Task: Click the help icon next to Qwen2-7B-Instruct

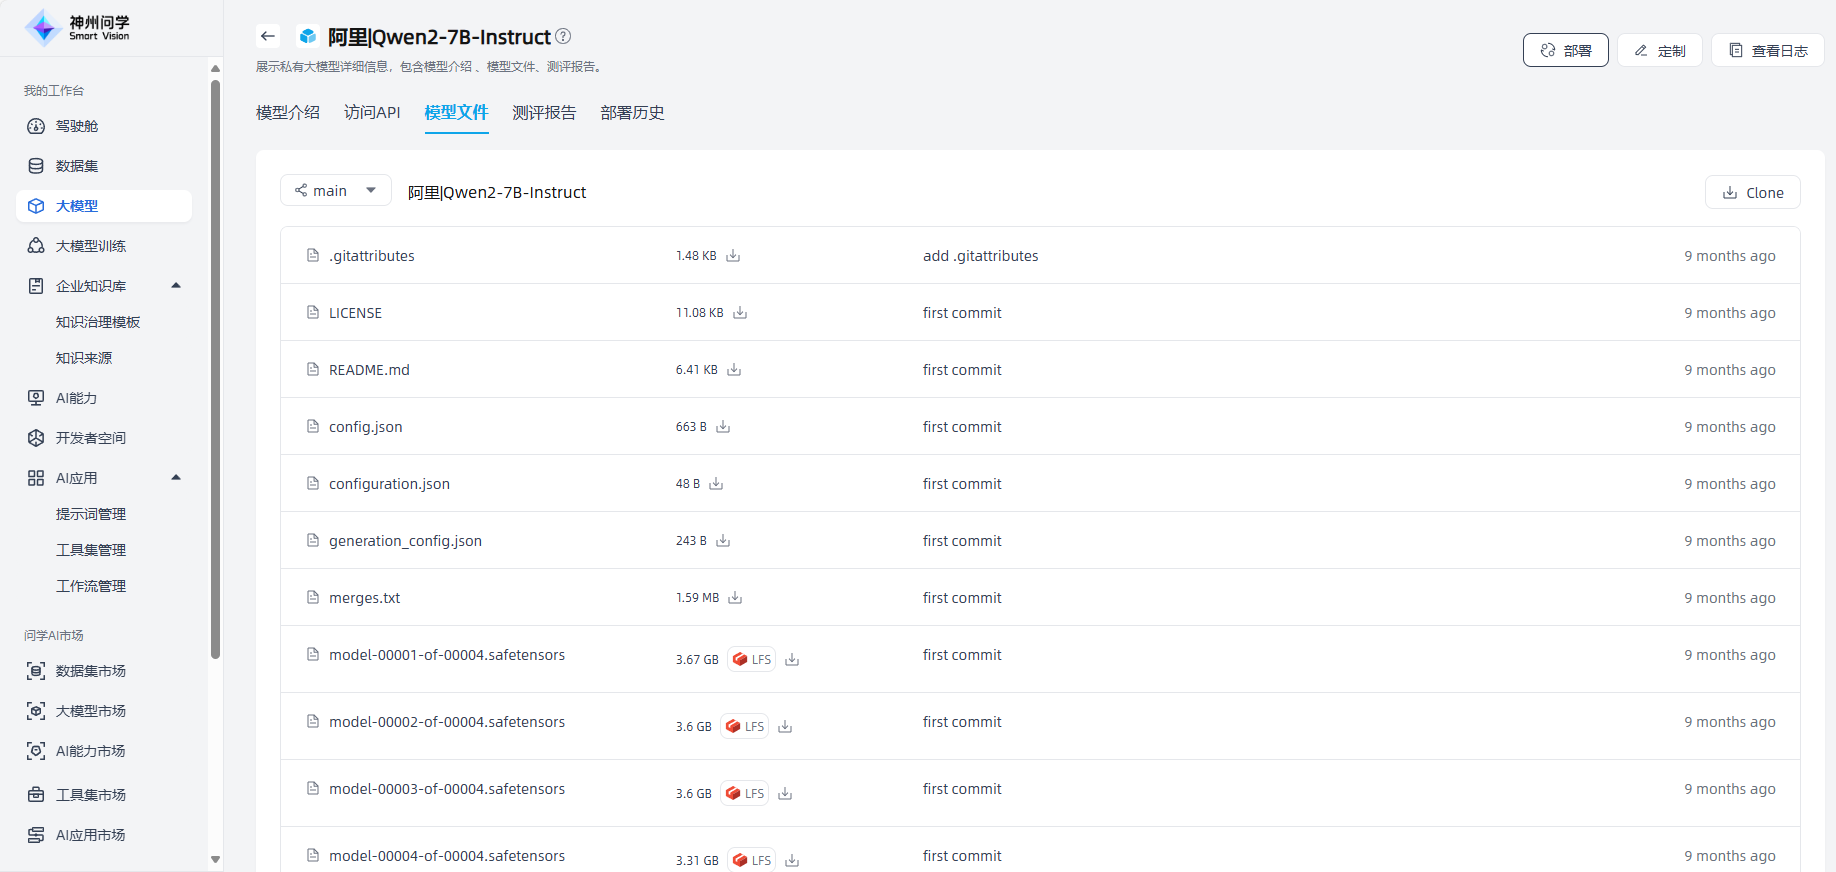Action: tap(563, 37)
